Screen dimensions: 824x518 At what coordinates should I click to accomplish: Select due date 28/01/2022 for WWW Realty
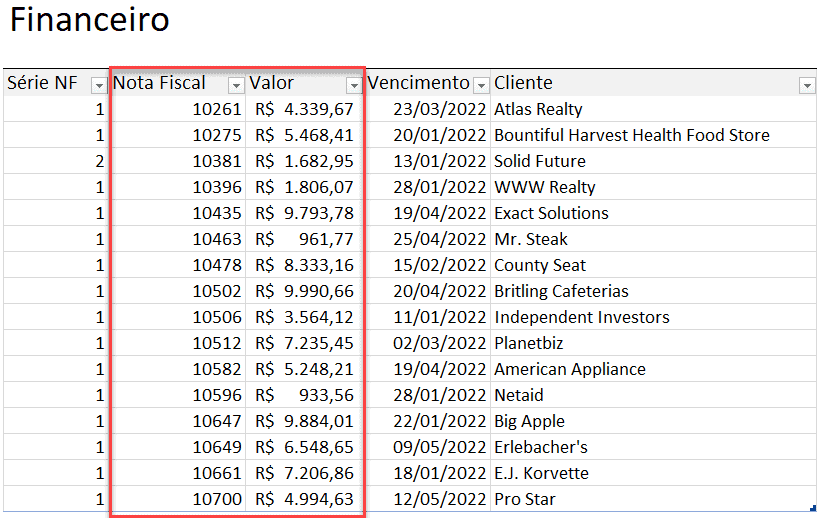(428, 187)
